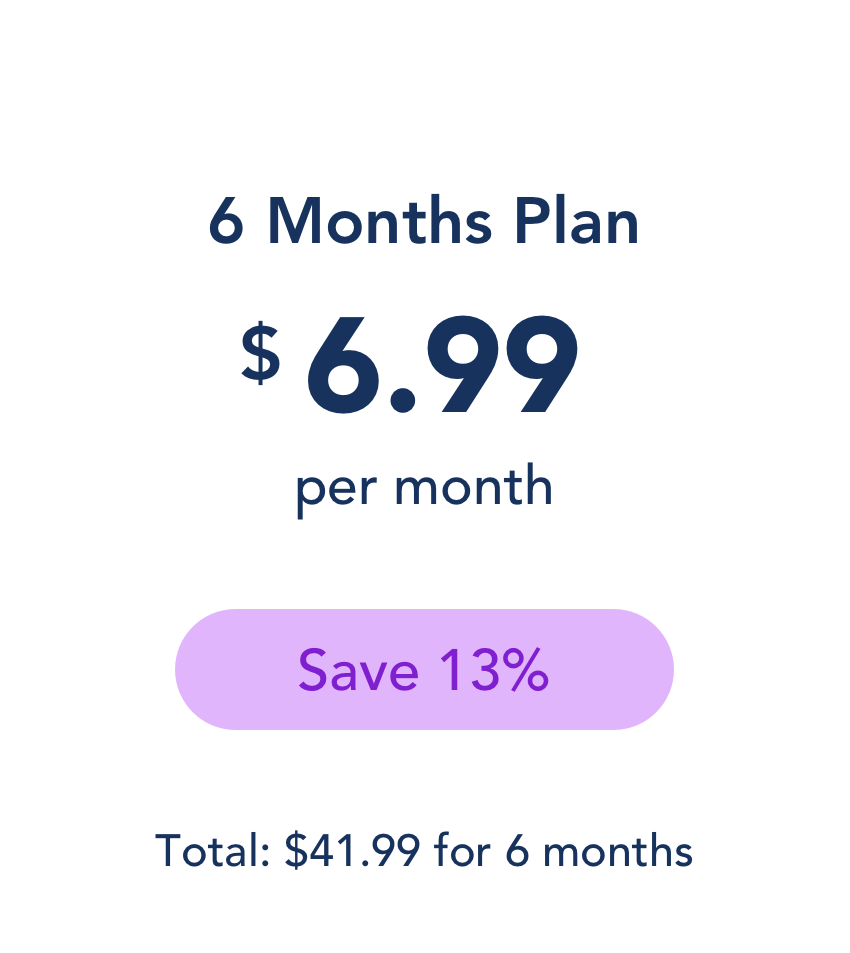Click the word Plan in the heading
Viewport: 850px width, 953px height.
[x=577, y=222]
